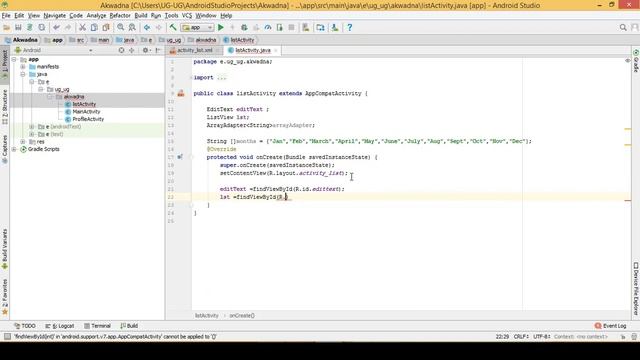Click the Find magnifier icon
The width and height of the screenshot is (640, 360).
pyautogui.click(x=120, y=28)
